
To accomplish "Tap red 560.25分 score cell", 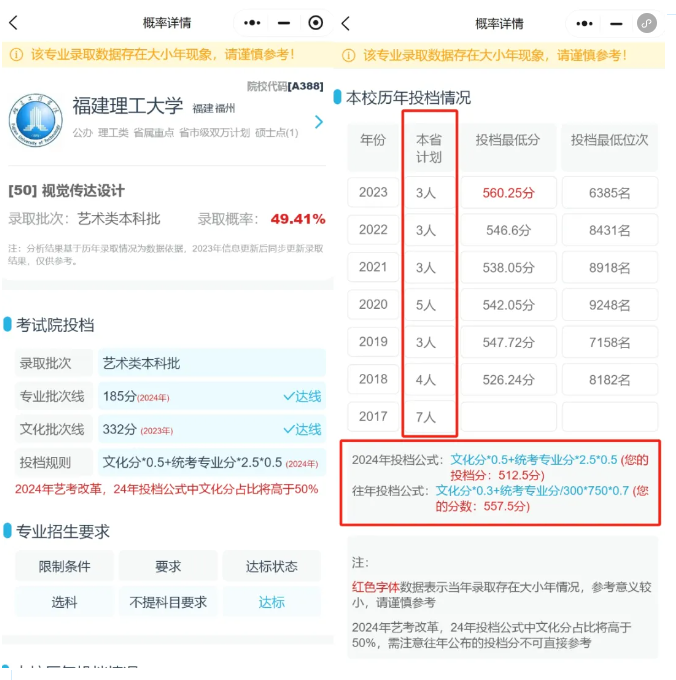I will pyautogui.click(x=508, y=192).
